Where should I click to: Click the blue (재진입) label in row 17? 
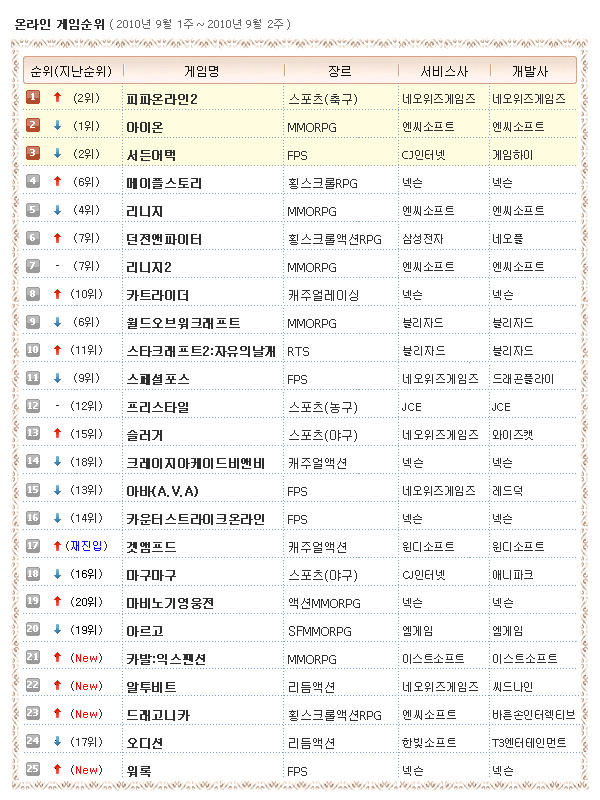tap(91, 546)
